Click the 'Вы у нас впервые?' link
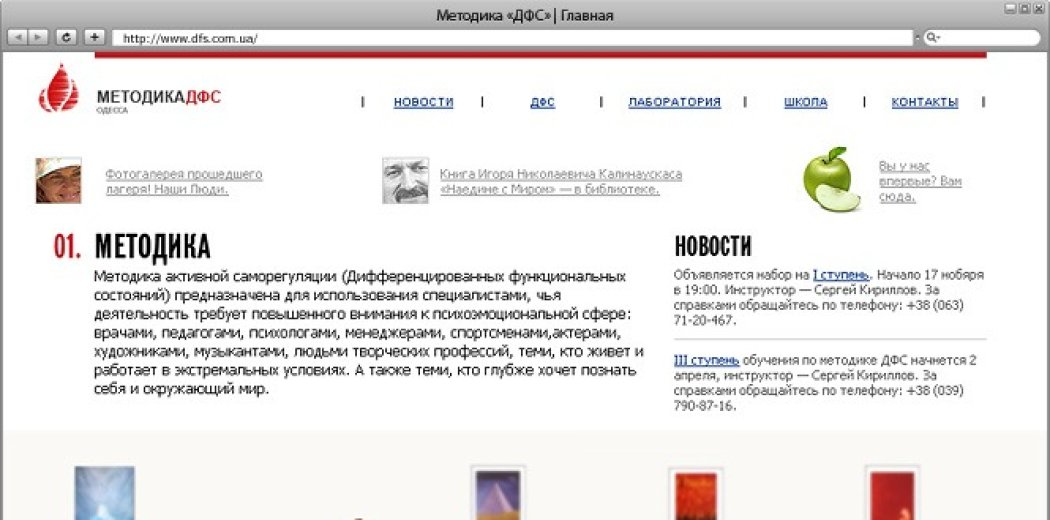This screenshot has width=1050, height=520. [x=919, y=181]
